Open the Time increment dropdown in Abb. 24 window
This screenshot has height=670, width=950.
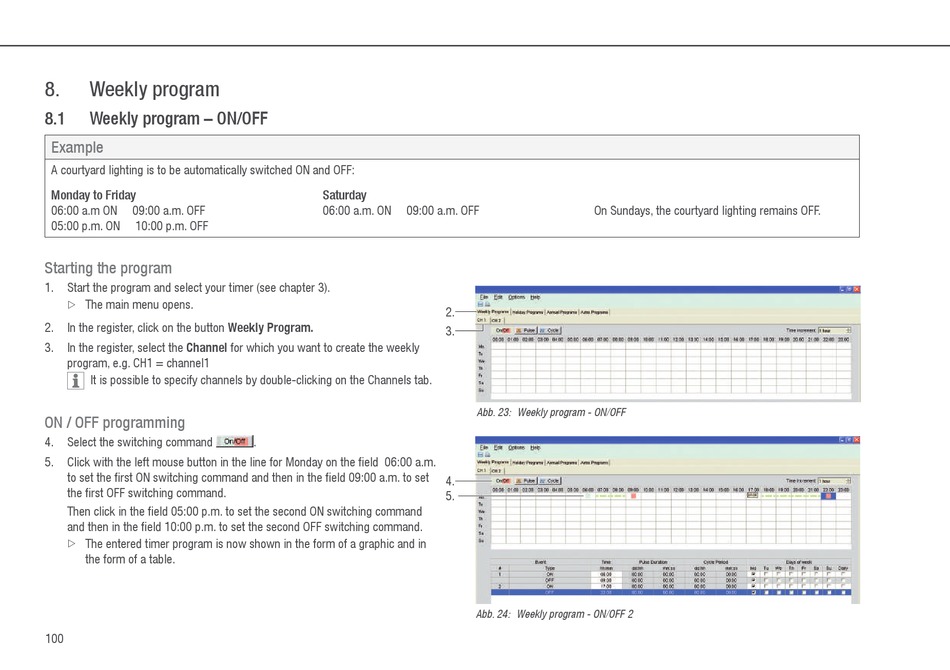pyautogui.click(x=834, y=481)
